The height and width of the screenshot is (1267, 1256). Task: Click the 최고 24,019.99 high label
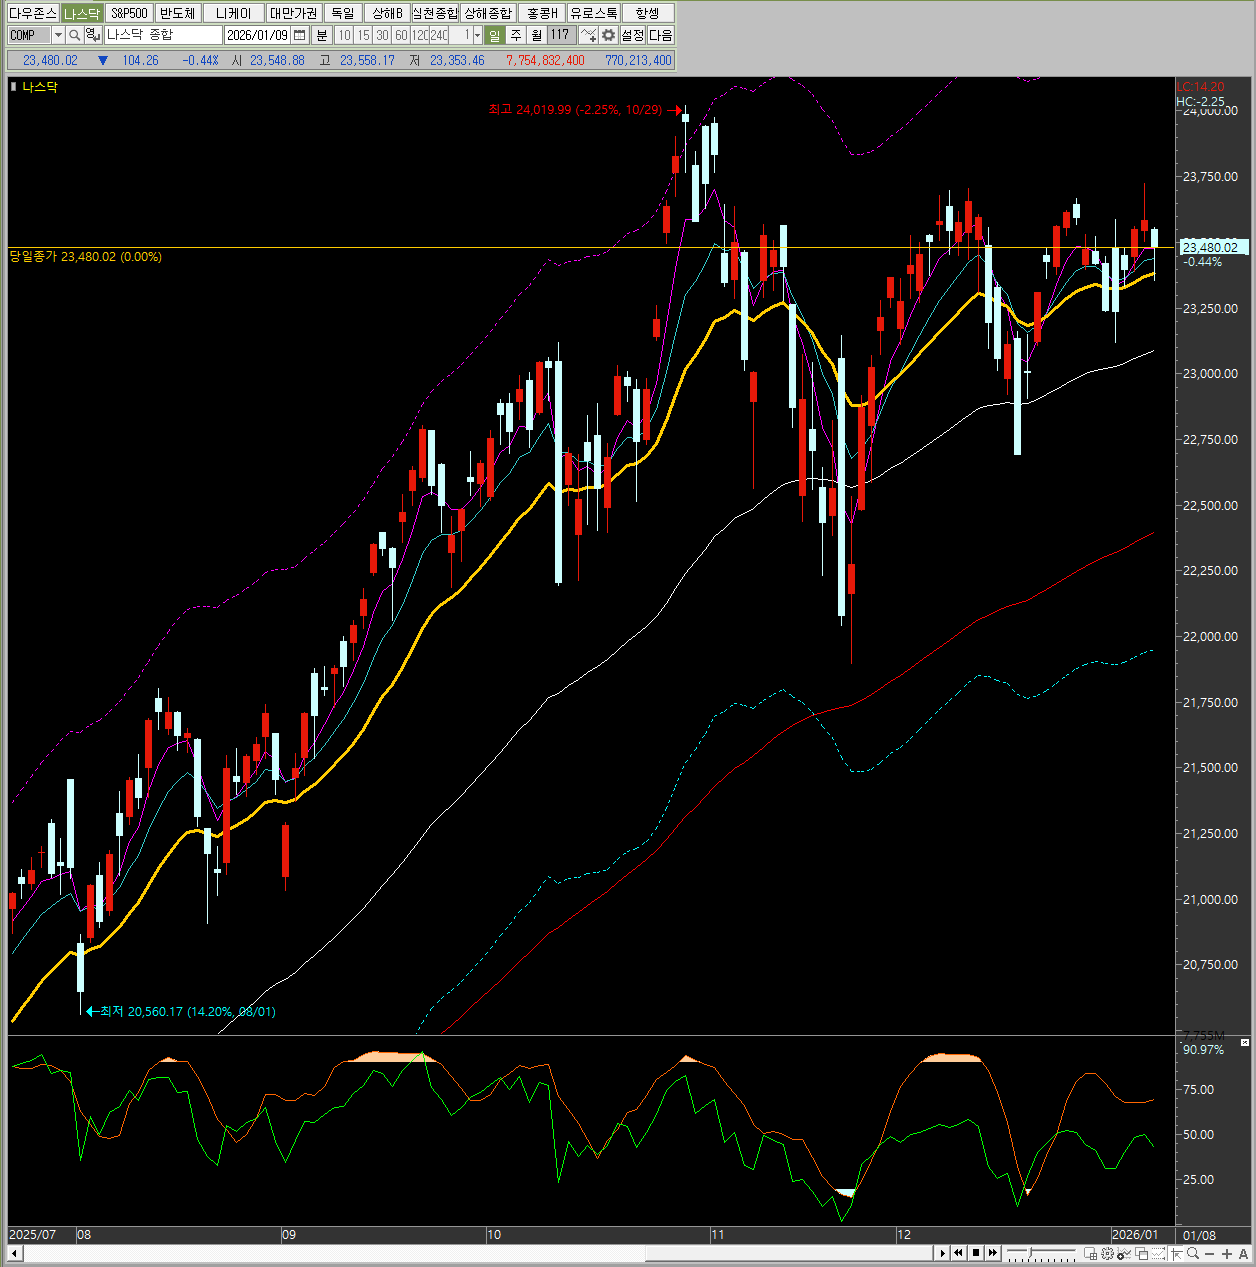pos(575,110)
